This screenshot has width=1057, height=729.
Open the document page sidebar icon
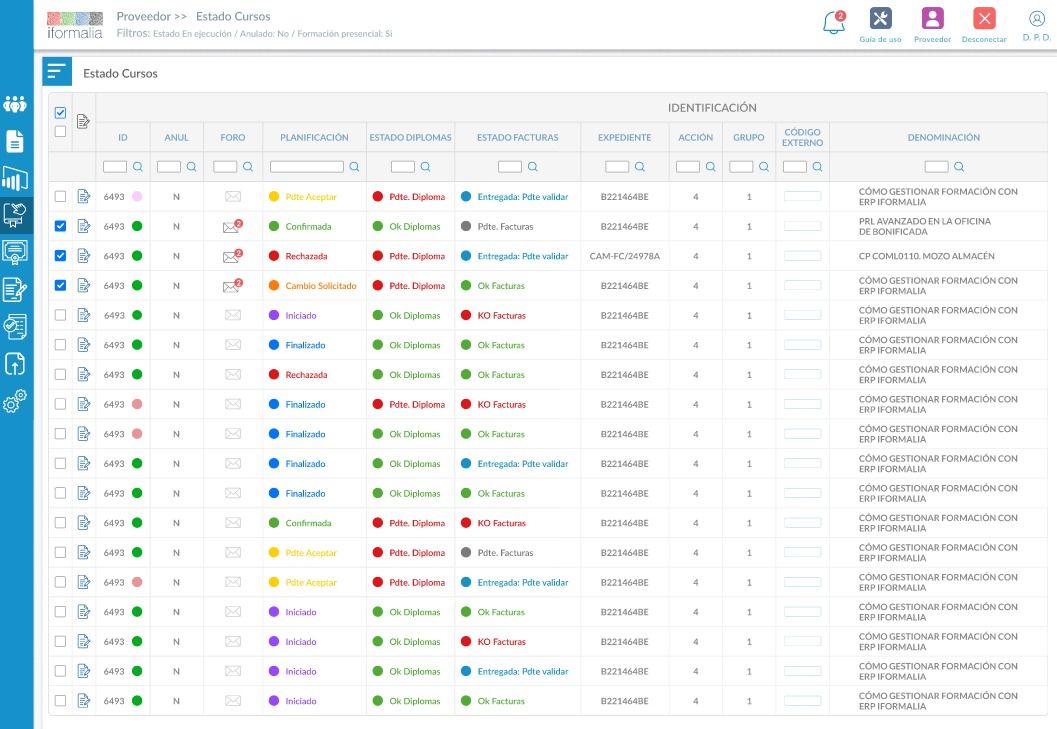[x=15, y=141]
